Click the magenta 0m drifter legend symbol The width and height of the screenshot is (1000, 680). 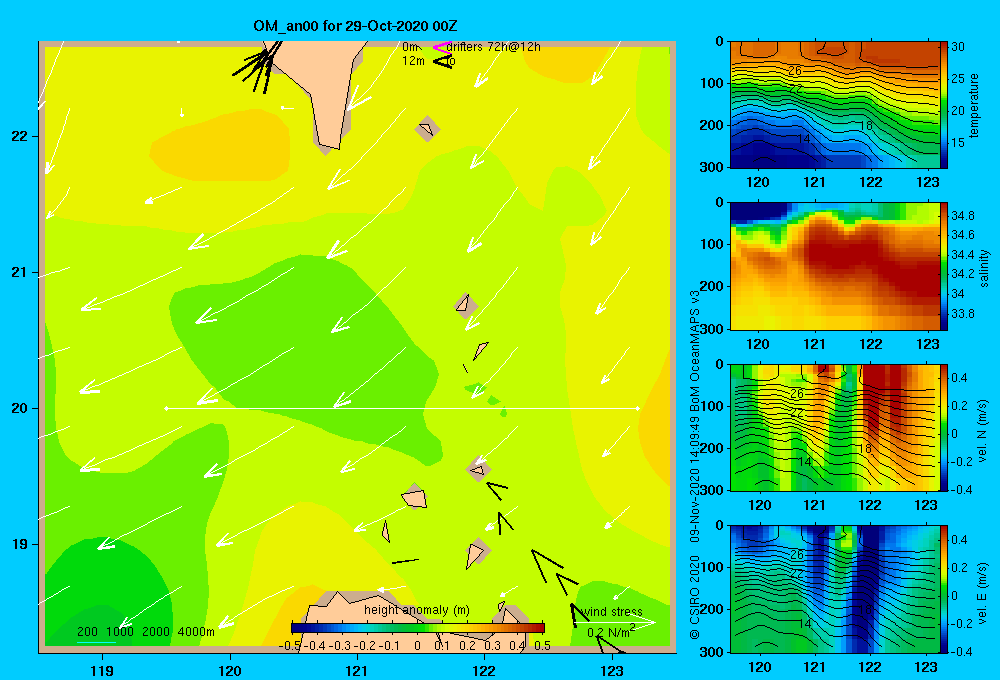coord(441,47)
